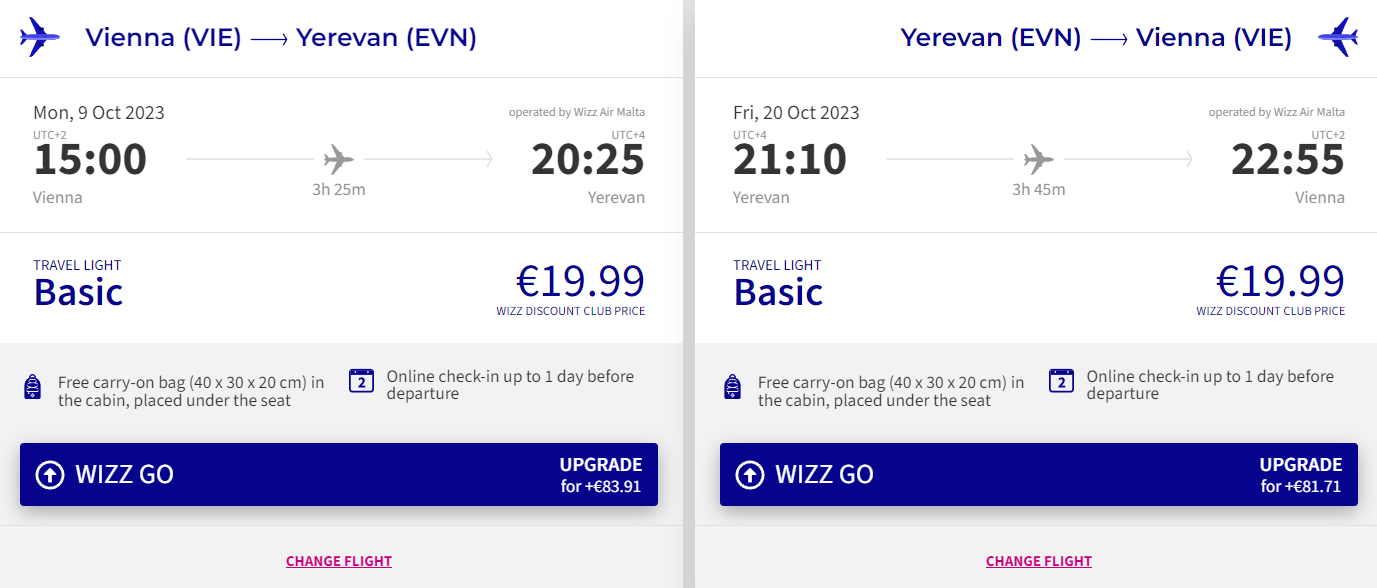Select the return Basic fare €19.99 price

tap(1280, 282)
